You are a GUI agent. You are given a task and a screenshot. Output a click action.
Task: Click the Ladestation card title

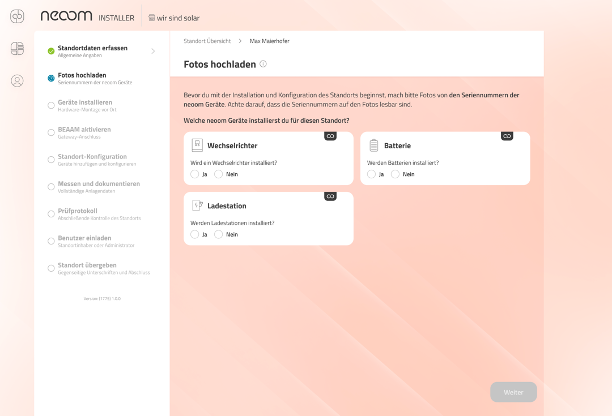(x=227, y=206)
